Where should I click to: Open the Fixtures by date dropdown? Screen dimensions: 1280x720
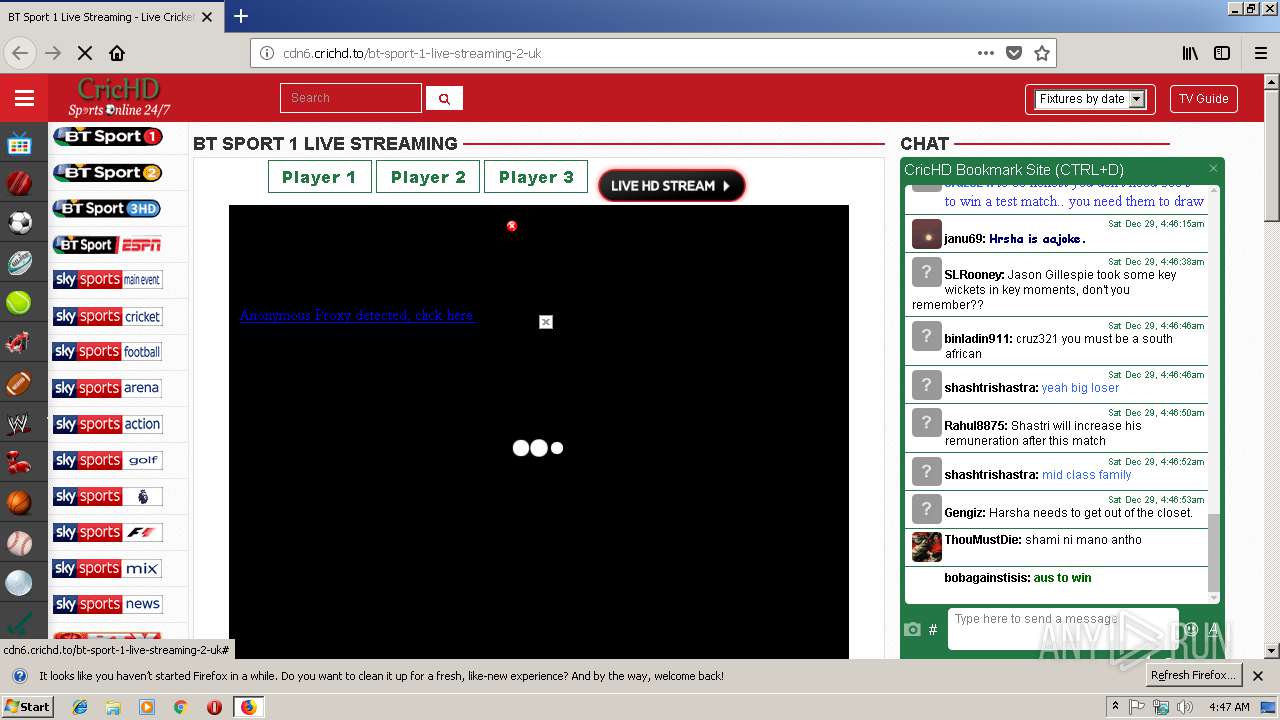tap(1090, 99)
